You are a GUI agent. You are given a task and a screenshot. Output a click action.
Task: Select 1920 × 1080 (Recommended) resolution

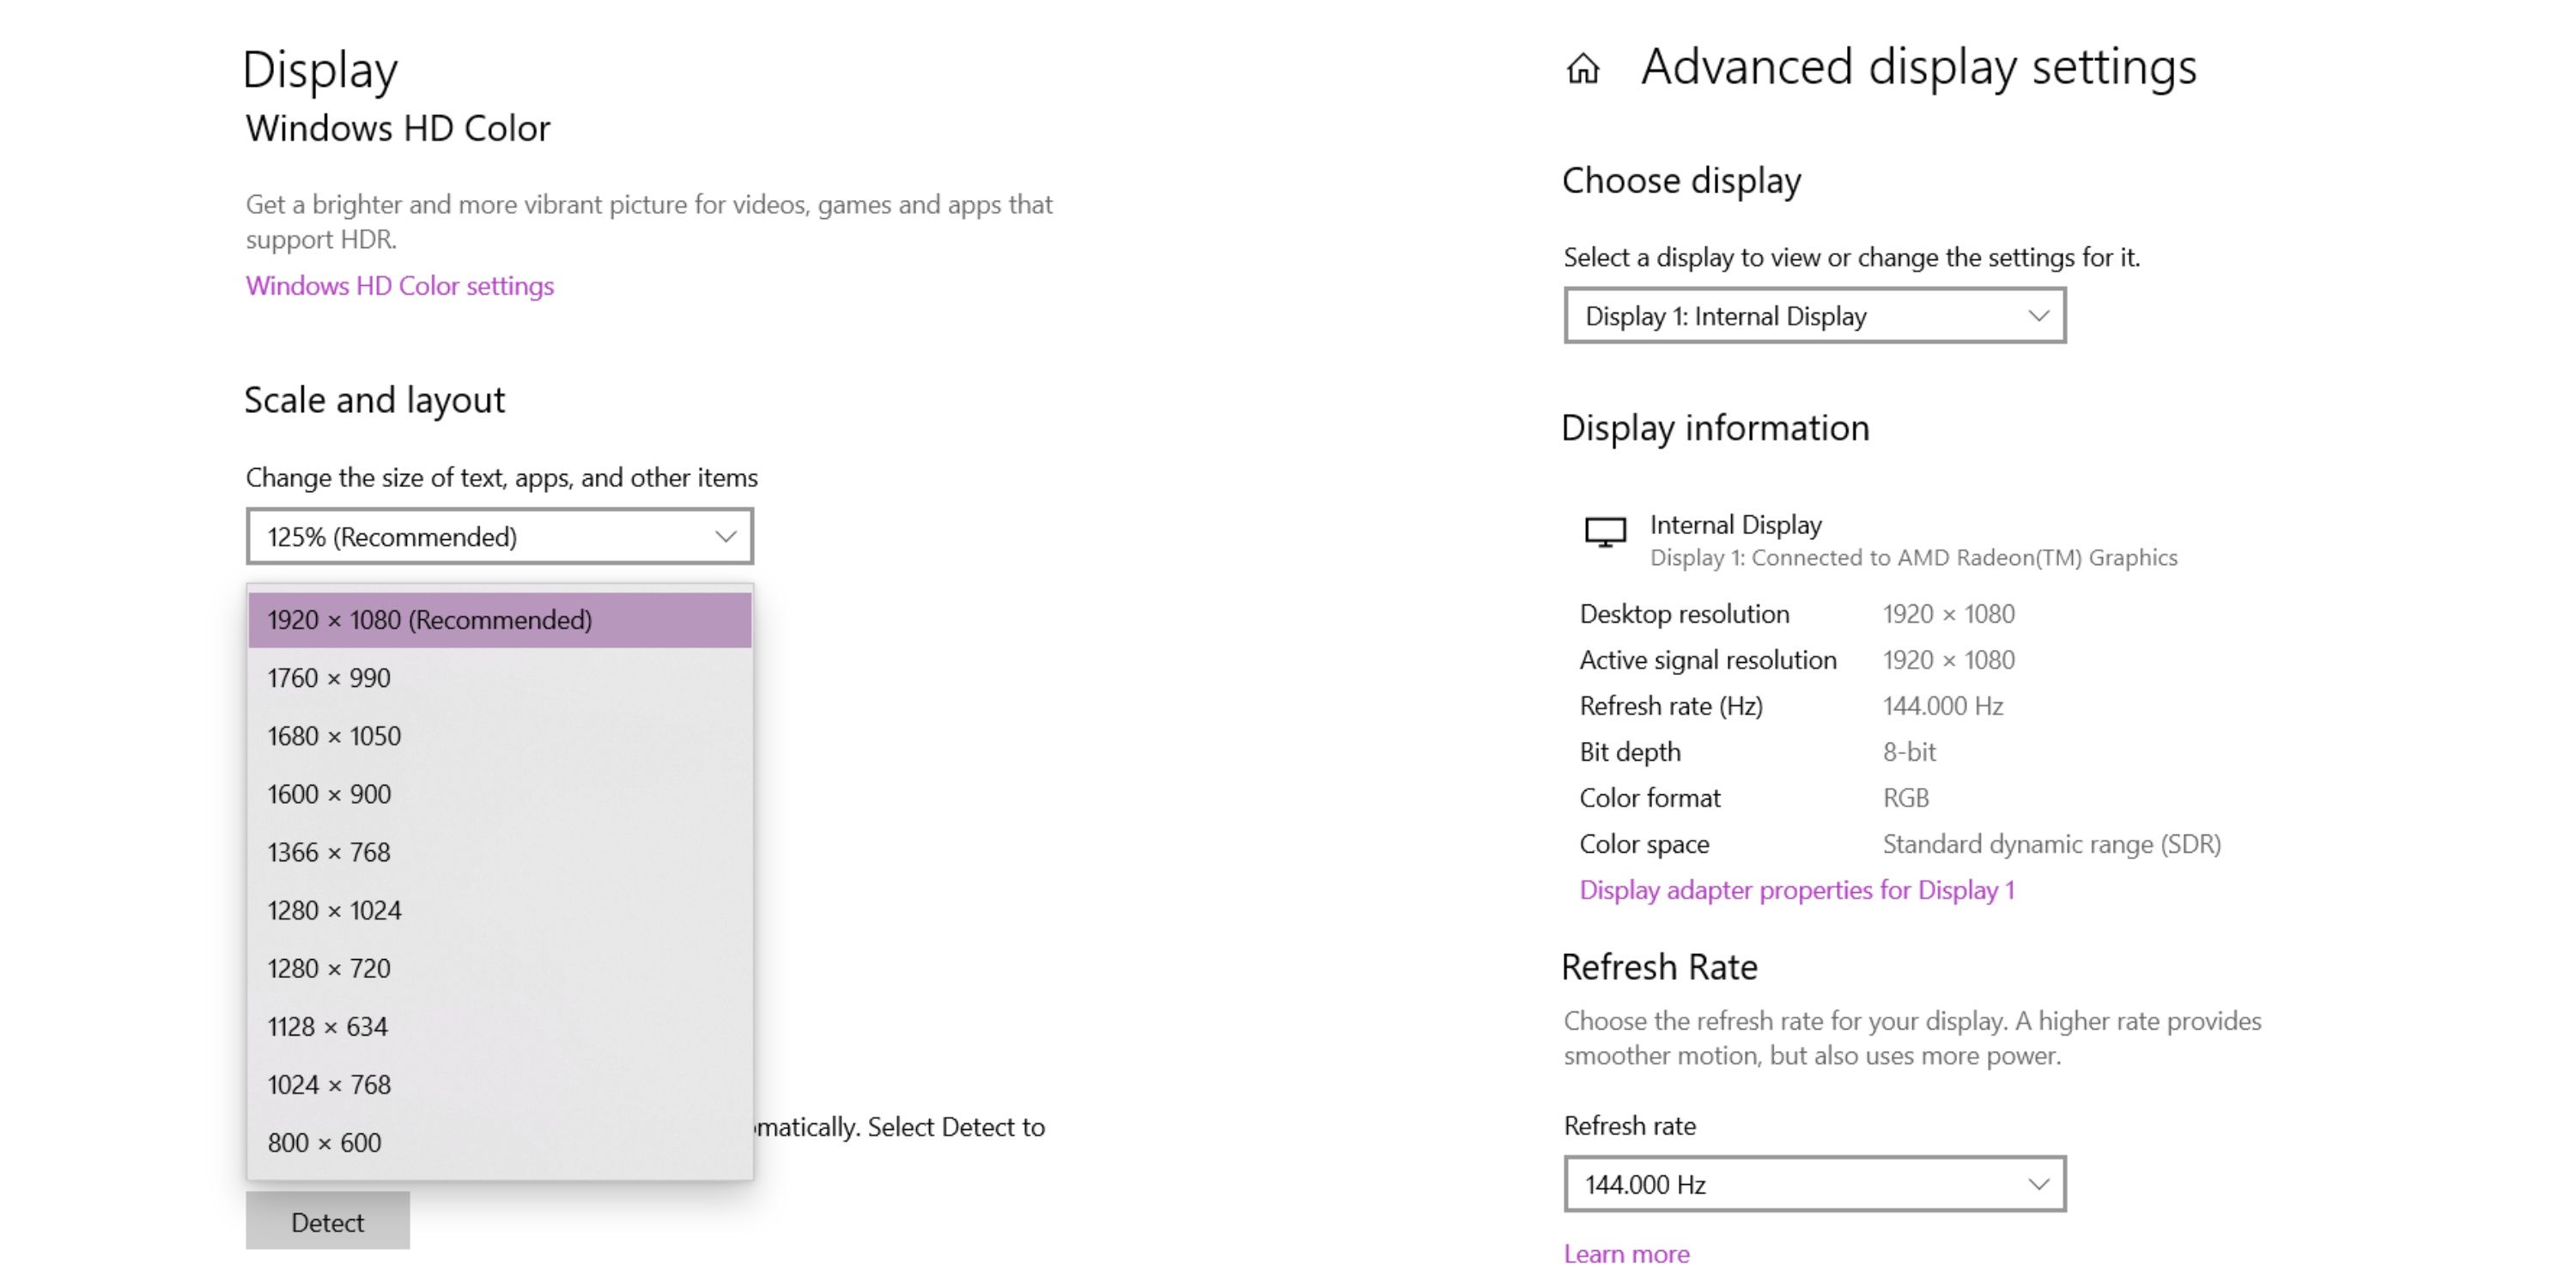[x=499, y=620]
